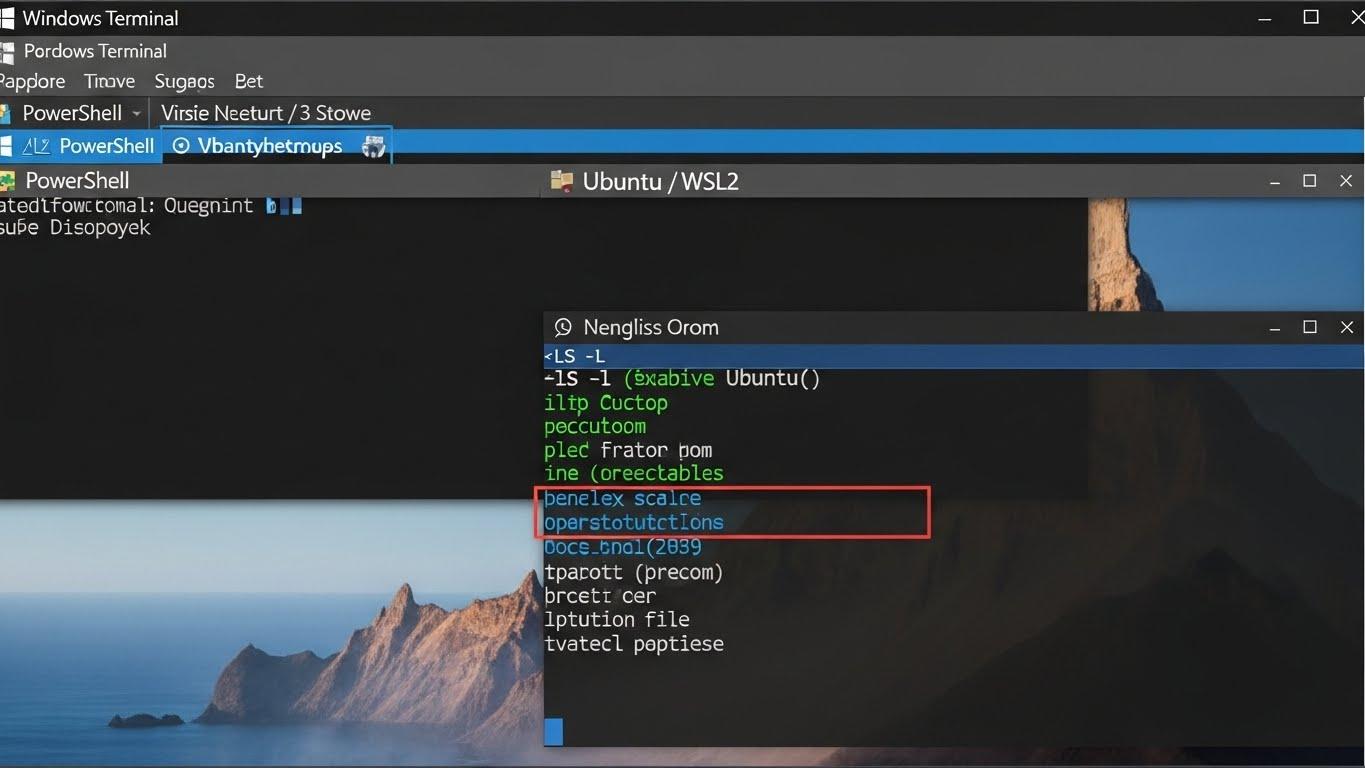Viewport: 1365px width, 768px height.
Task: Switch to the Virsie Neeturt /3 Stowe tab
Action: click(267, 112)
